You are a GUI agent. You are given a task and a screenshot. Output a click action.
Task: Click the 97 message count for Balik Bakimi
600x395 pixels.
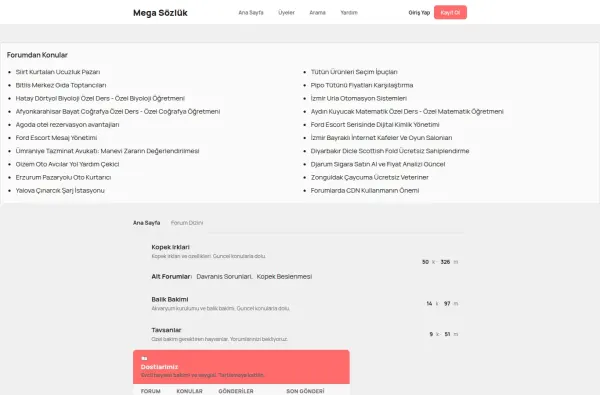[447, 304]
